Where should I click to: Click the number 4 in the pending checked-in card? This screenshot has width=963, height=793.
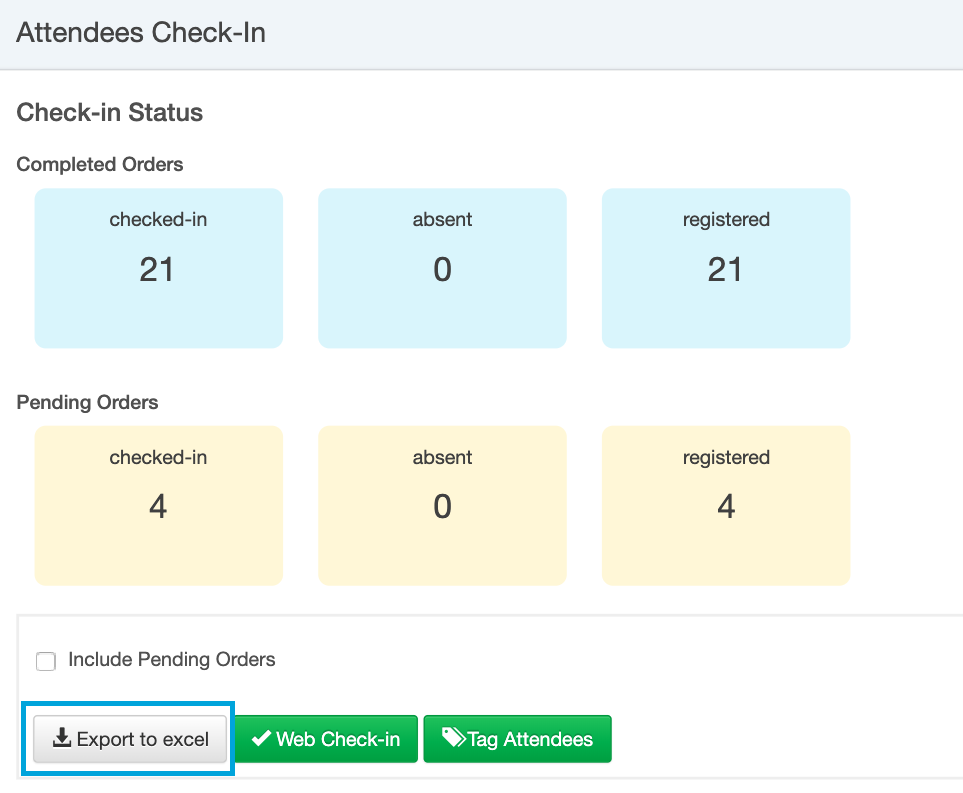click(158, 507)
